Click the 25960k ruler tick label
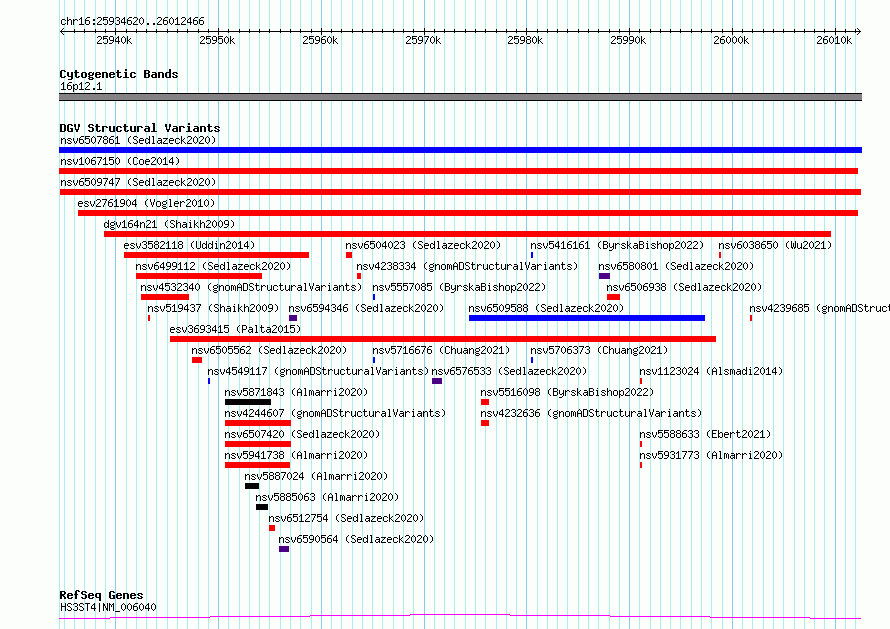 point(320,40)
